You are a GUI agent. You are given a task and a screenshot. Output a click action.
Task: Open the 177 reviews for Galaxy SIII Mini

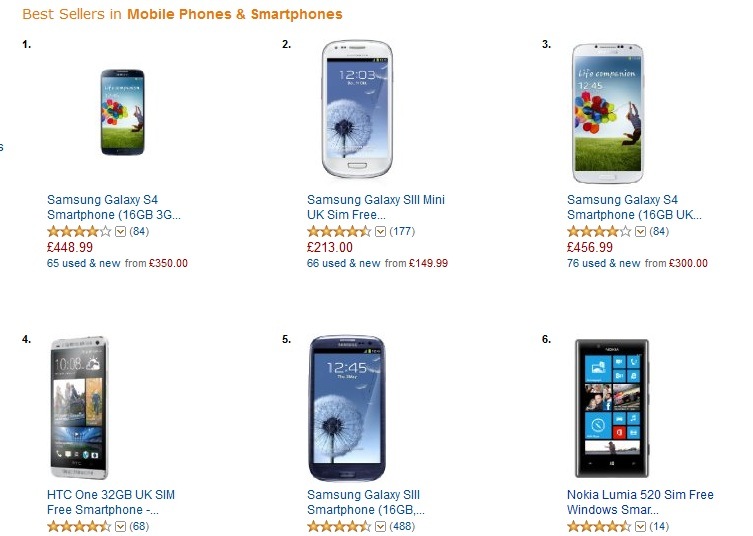403,232
